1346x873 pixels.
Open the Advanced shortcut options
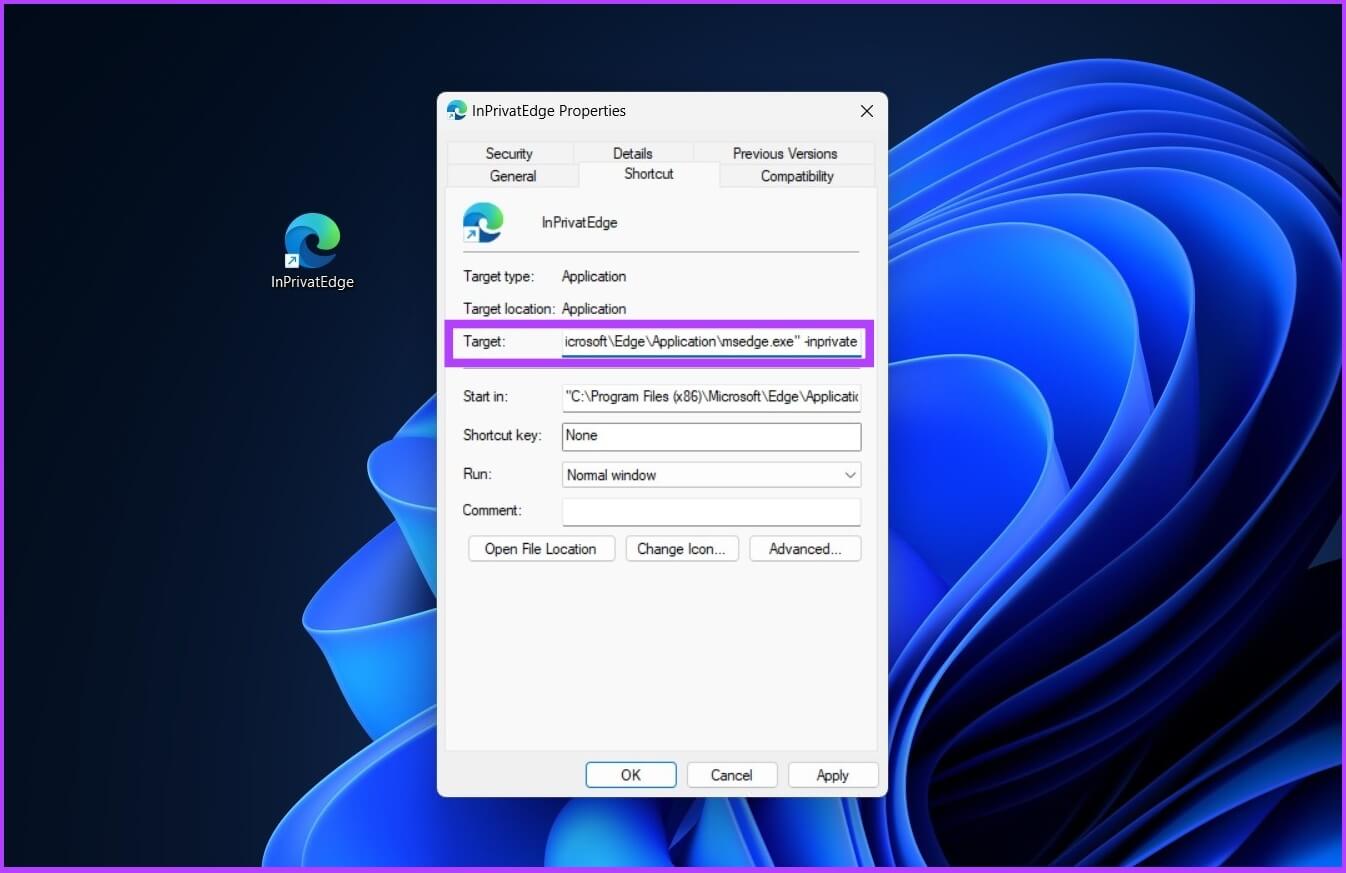pos(805,549)
